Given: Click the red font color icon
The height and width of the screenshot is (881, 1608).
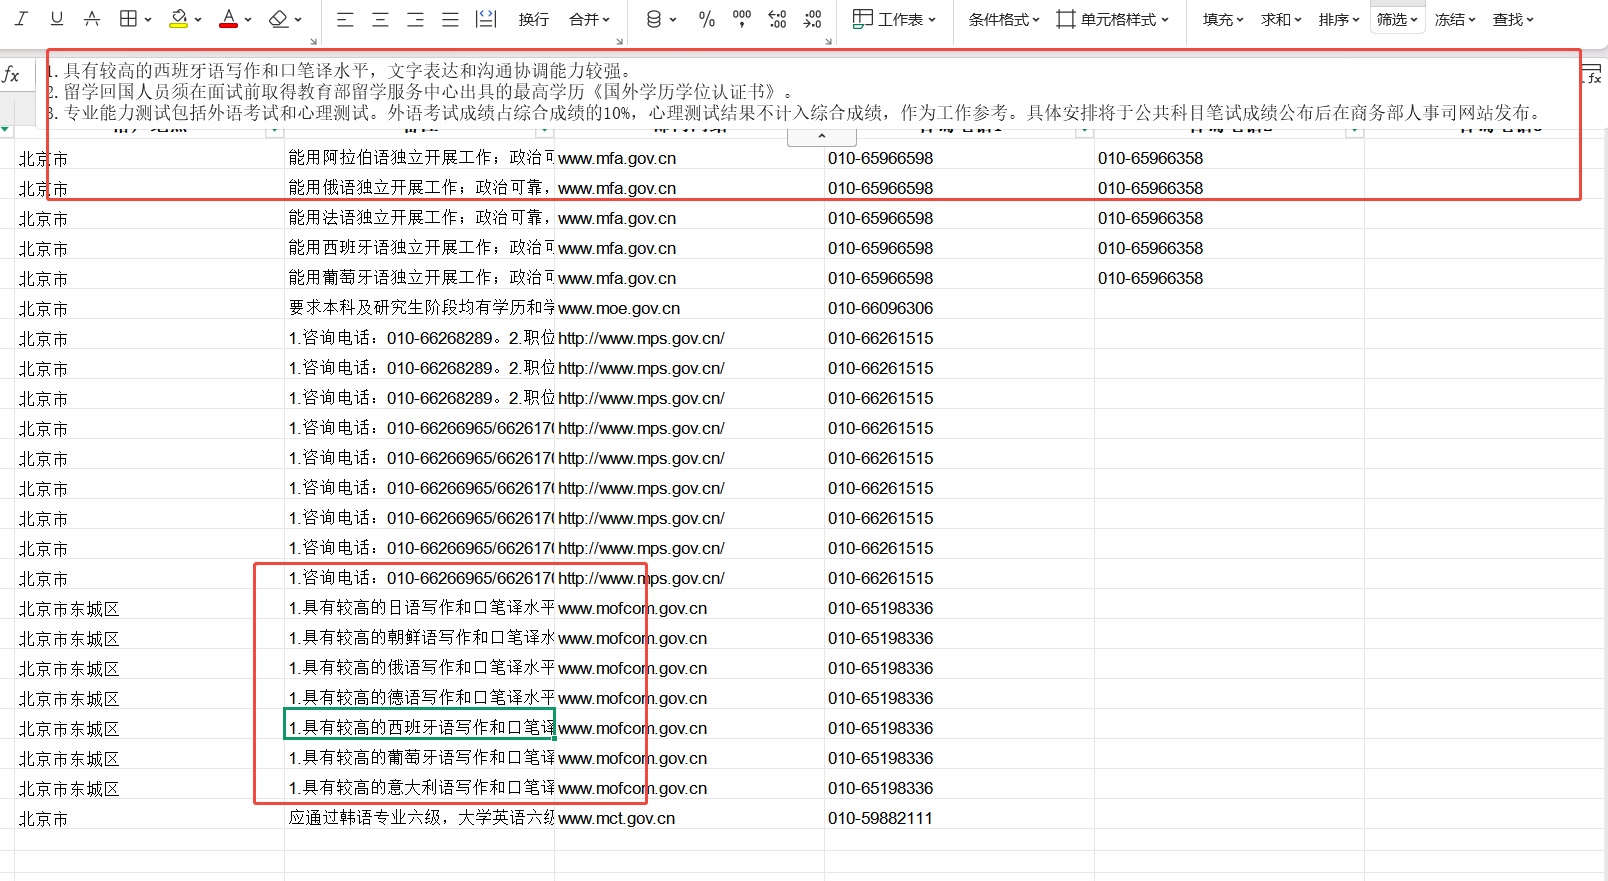Looking at the screenshot, I should (229, 19).
